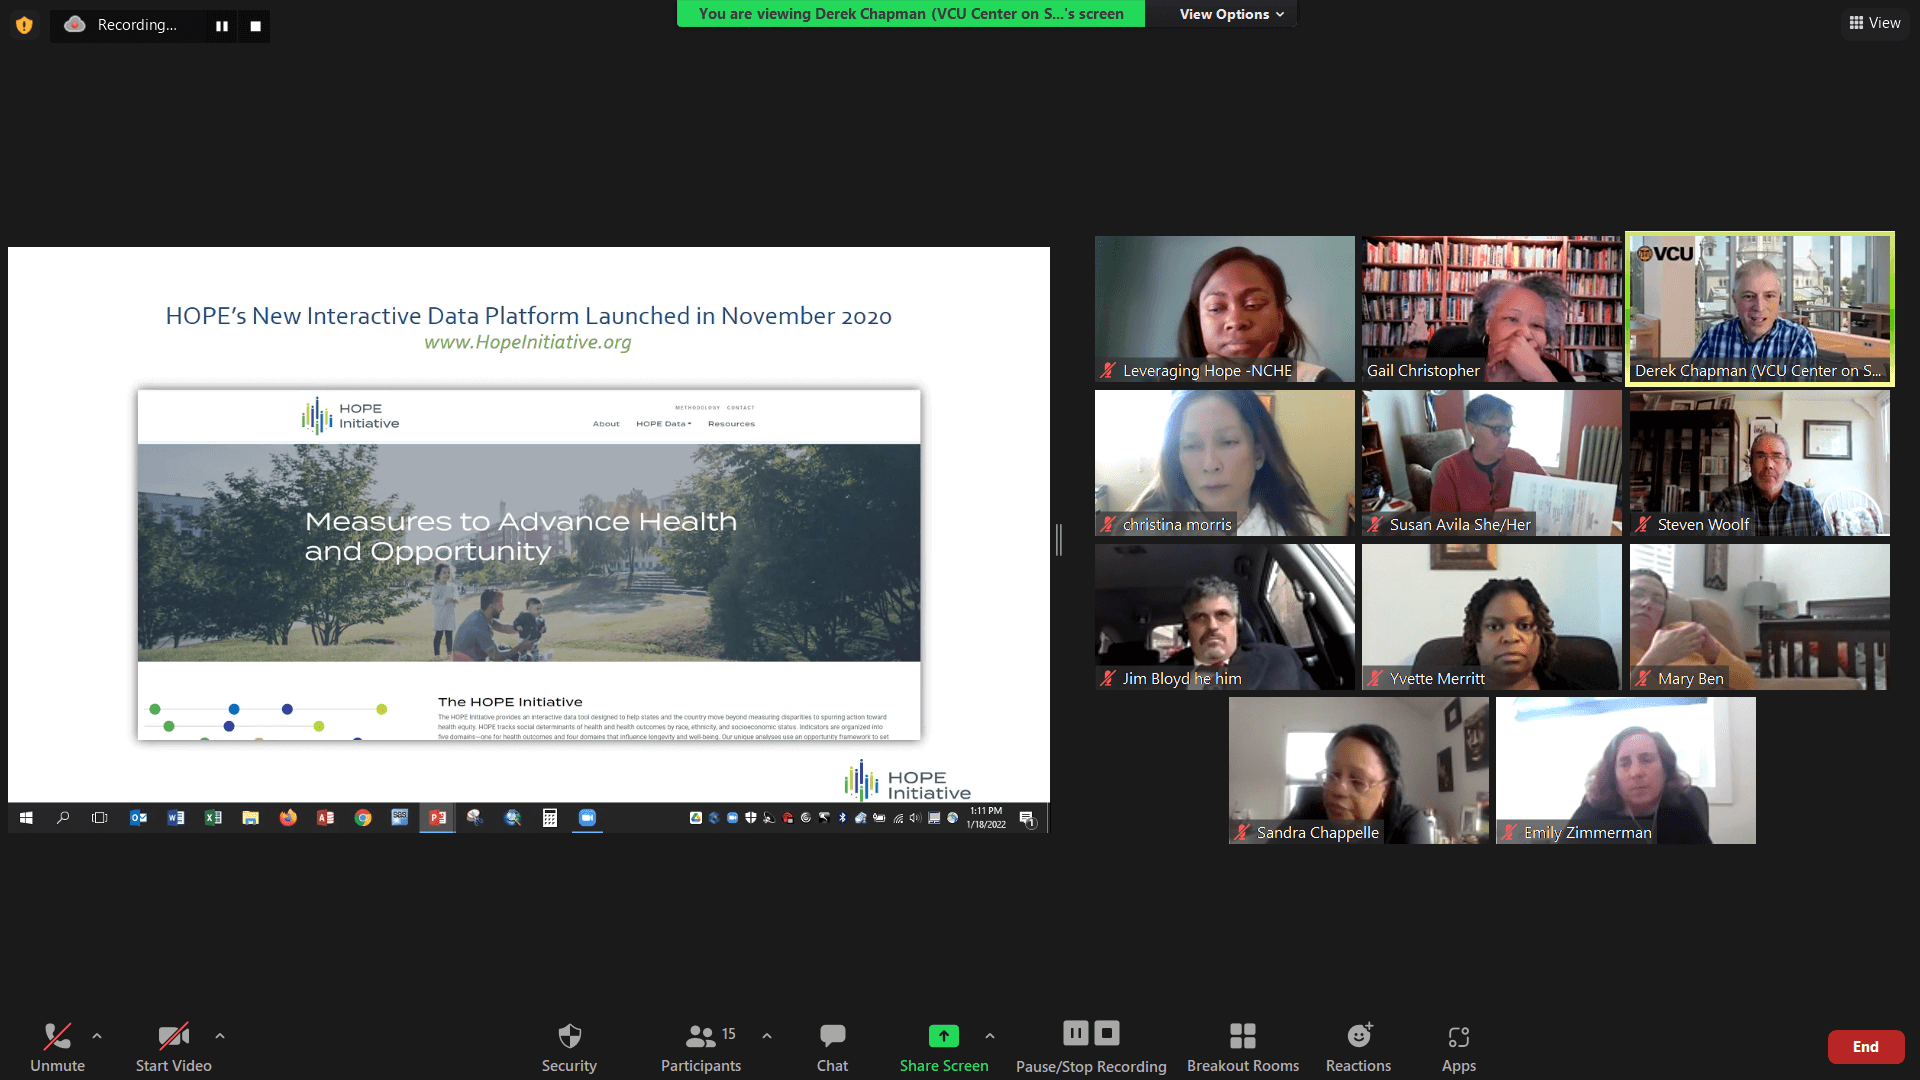Pause recording from the top recording bar

coord(222,26)
